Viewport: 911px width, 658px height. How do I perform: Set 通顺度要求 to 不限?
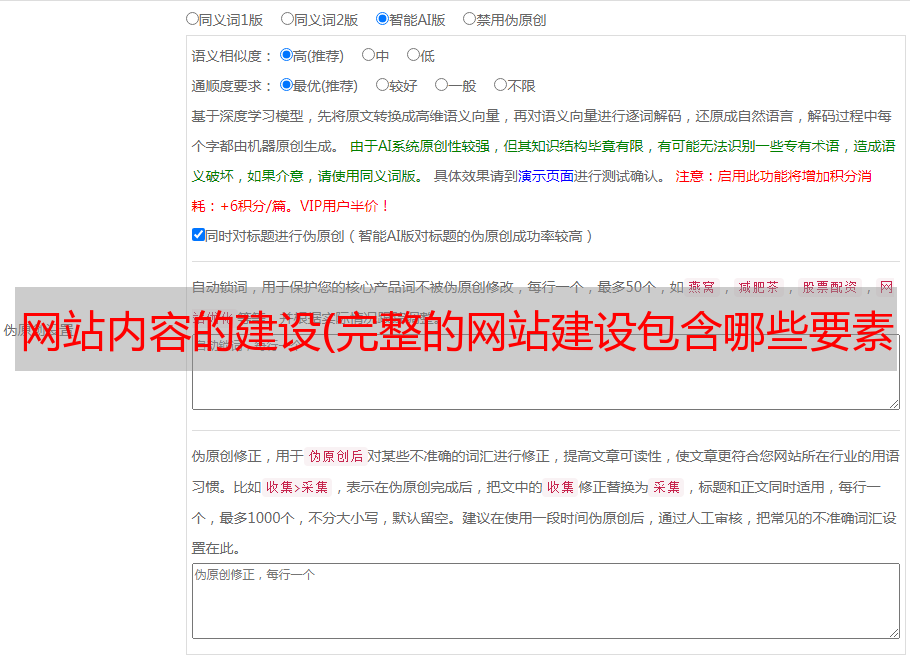pos(500,85)
